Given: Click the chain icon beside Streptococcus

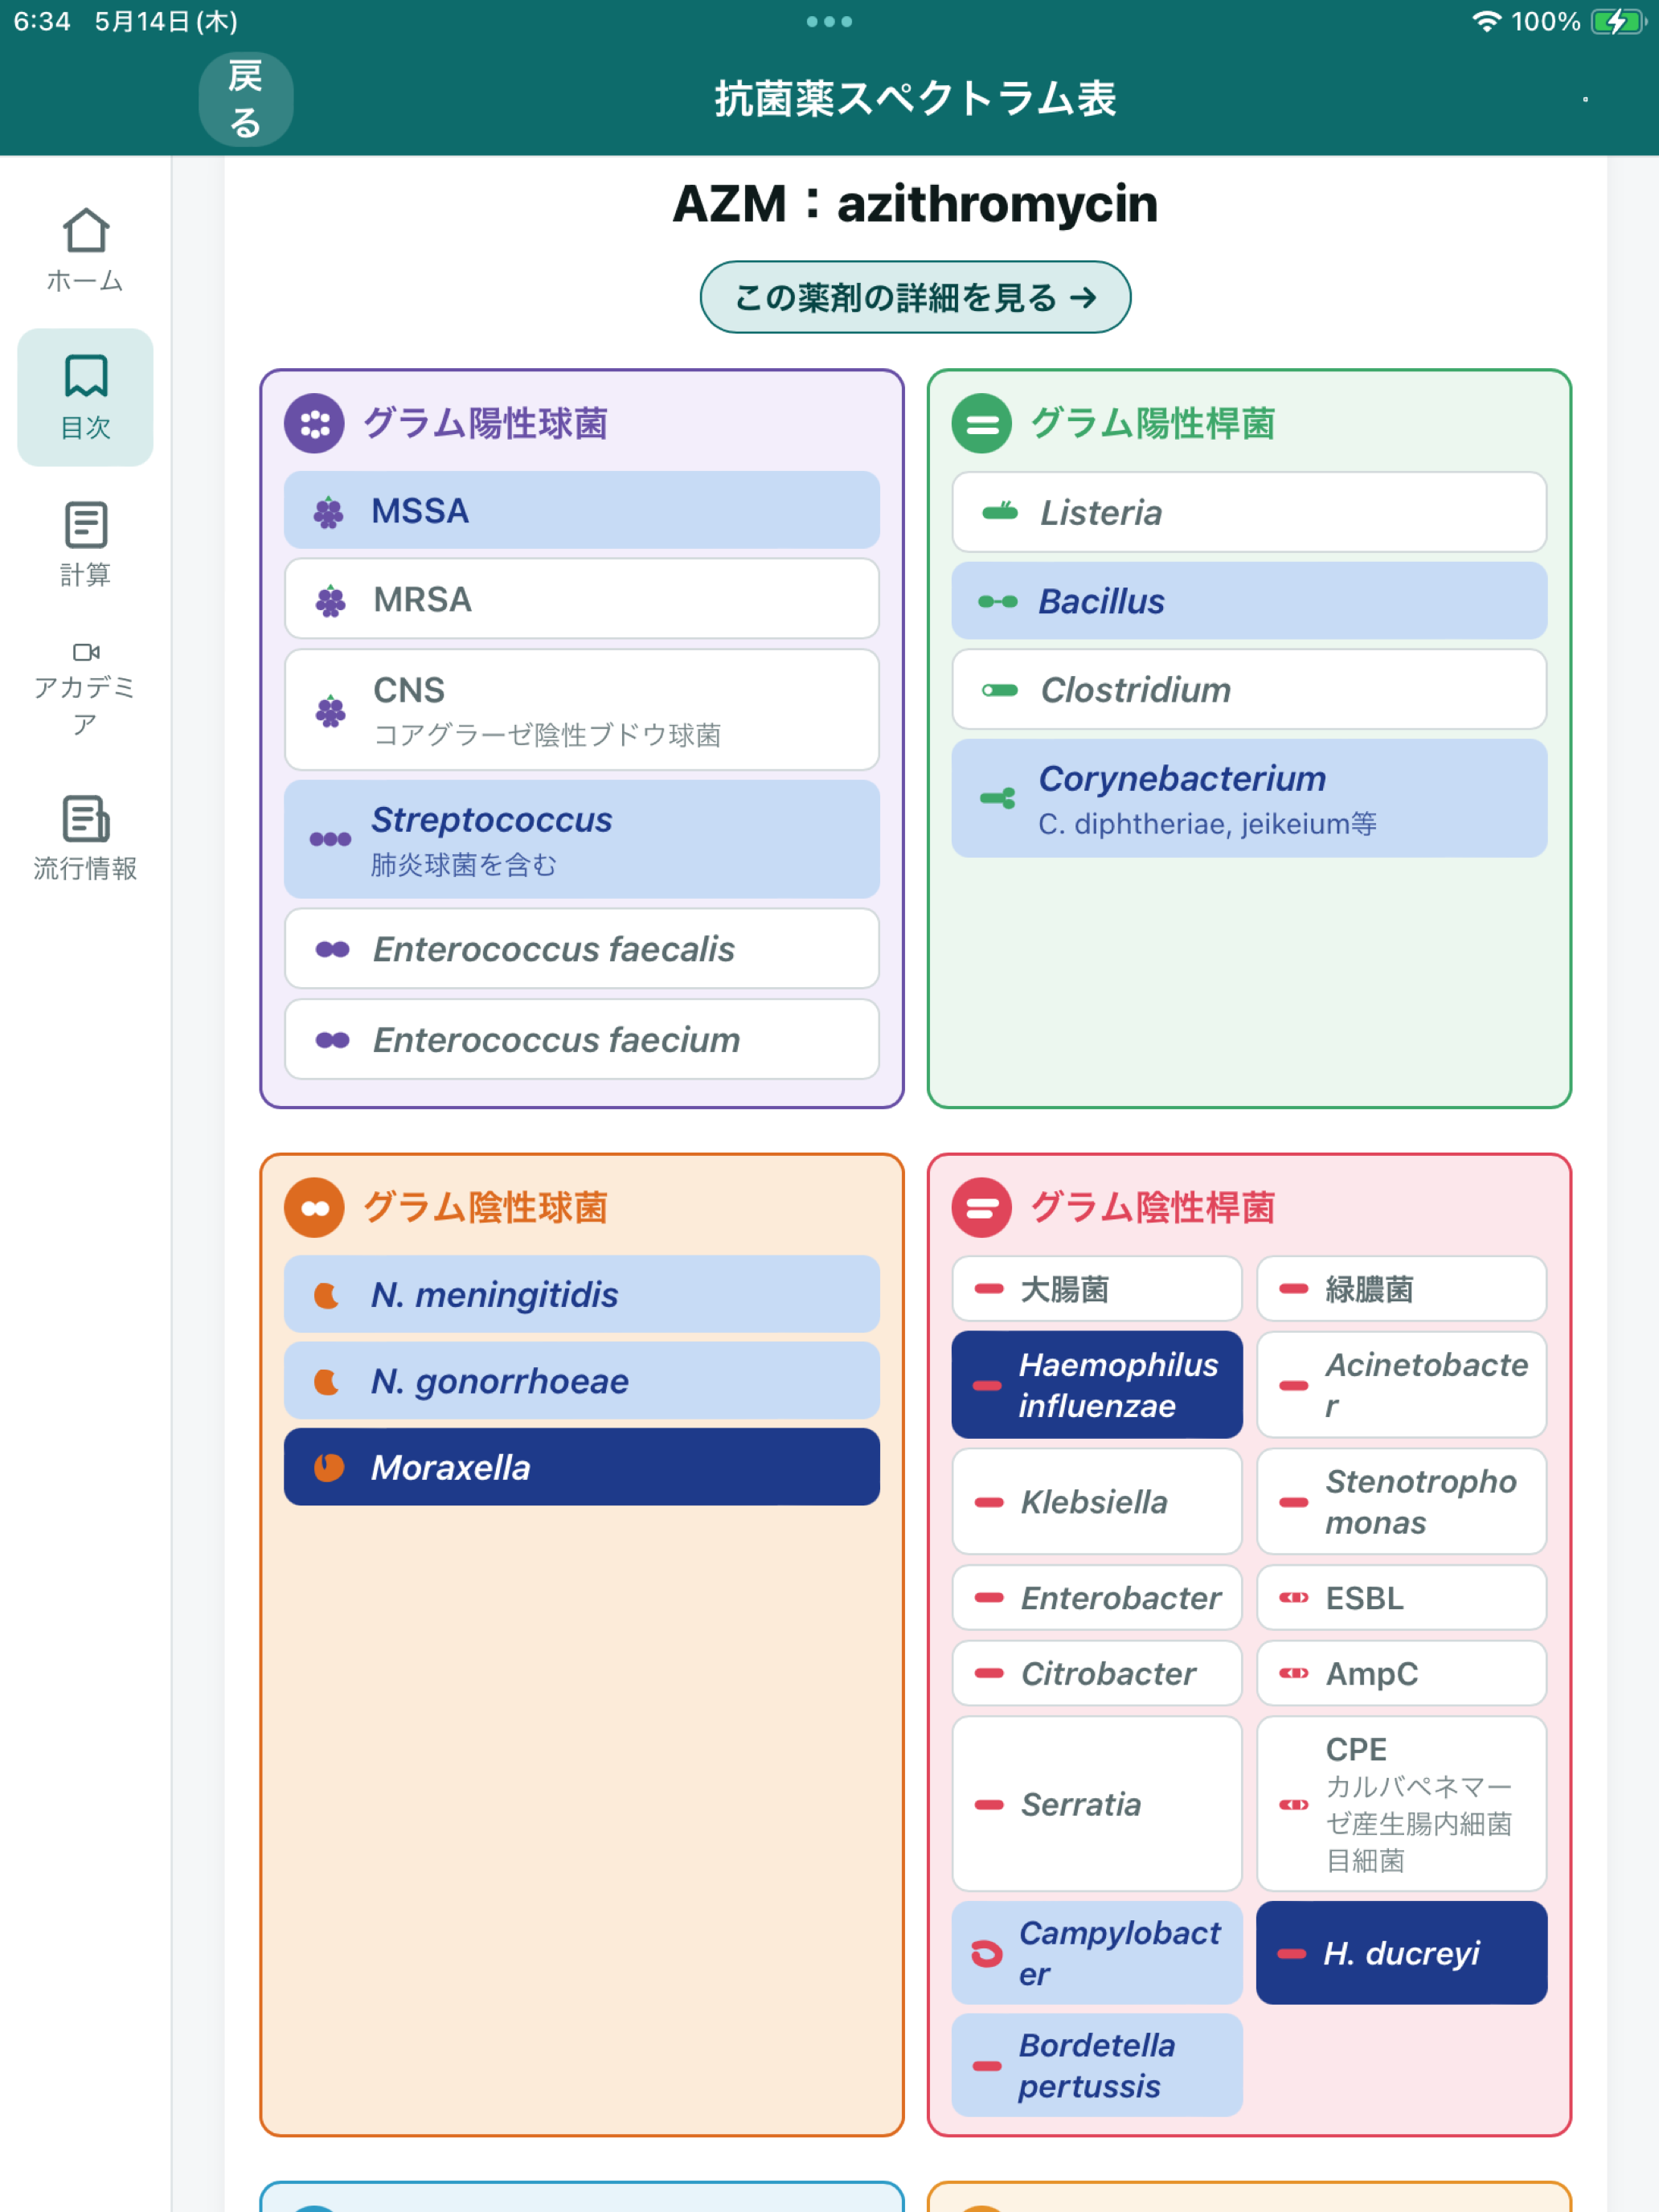Looking at the screenshot, I should [x=330, y=839].
